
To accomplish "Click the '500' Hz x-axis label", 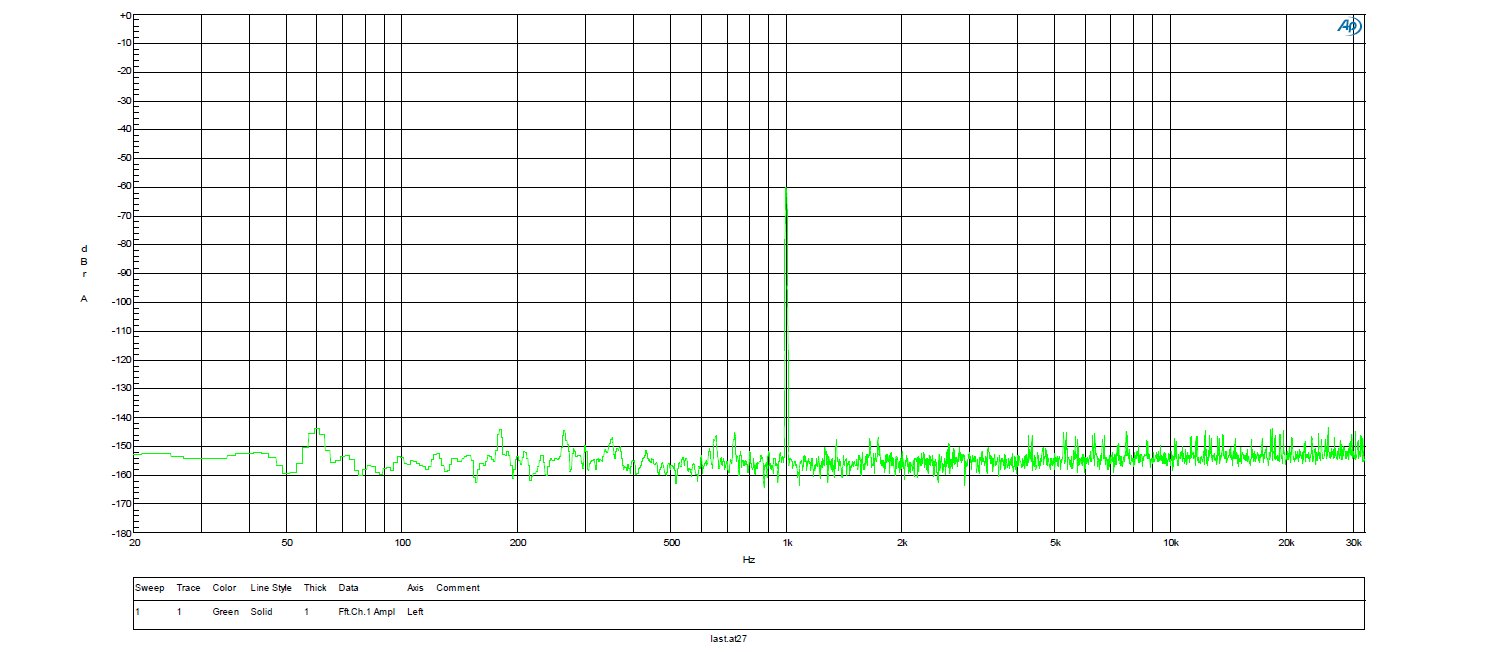I will point(671,543).
